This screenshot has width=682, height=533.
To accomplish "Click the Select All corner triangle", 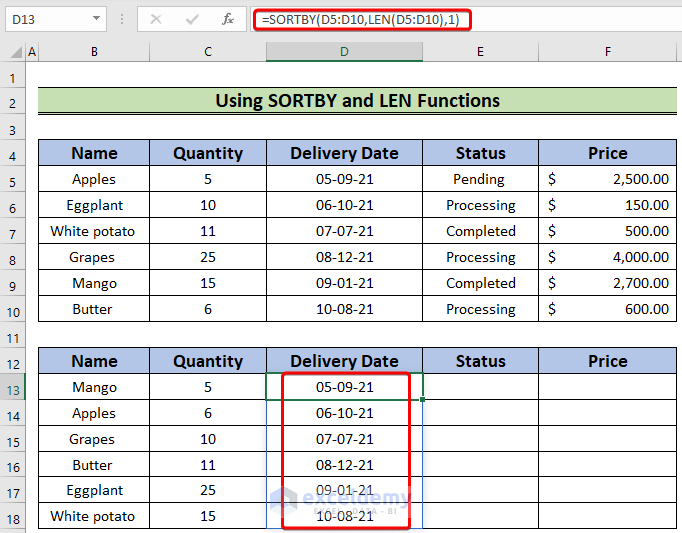I will point(16,53).
